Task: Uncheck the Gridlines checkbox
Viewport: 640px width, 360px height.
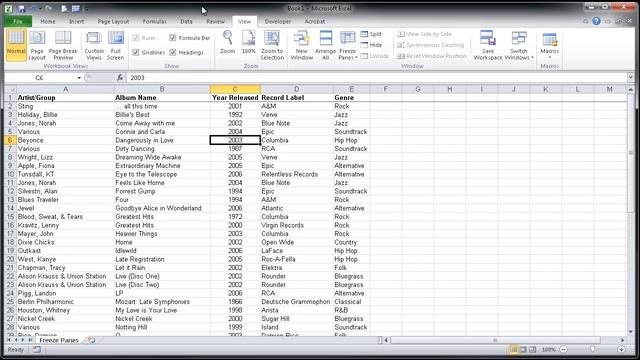Action: 136,52
